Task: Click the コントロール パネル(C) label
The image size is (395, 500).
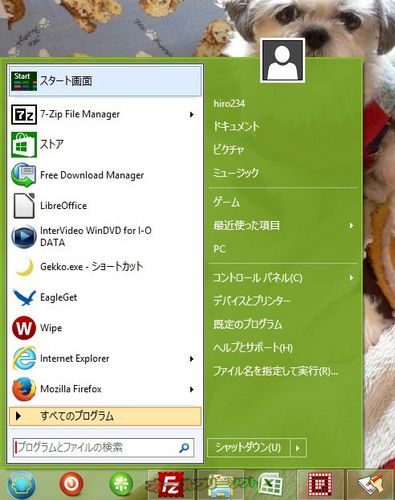Action: tap(258, 278)
